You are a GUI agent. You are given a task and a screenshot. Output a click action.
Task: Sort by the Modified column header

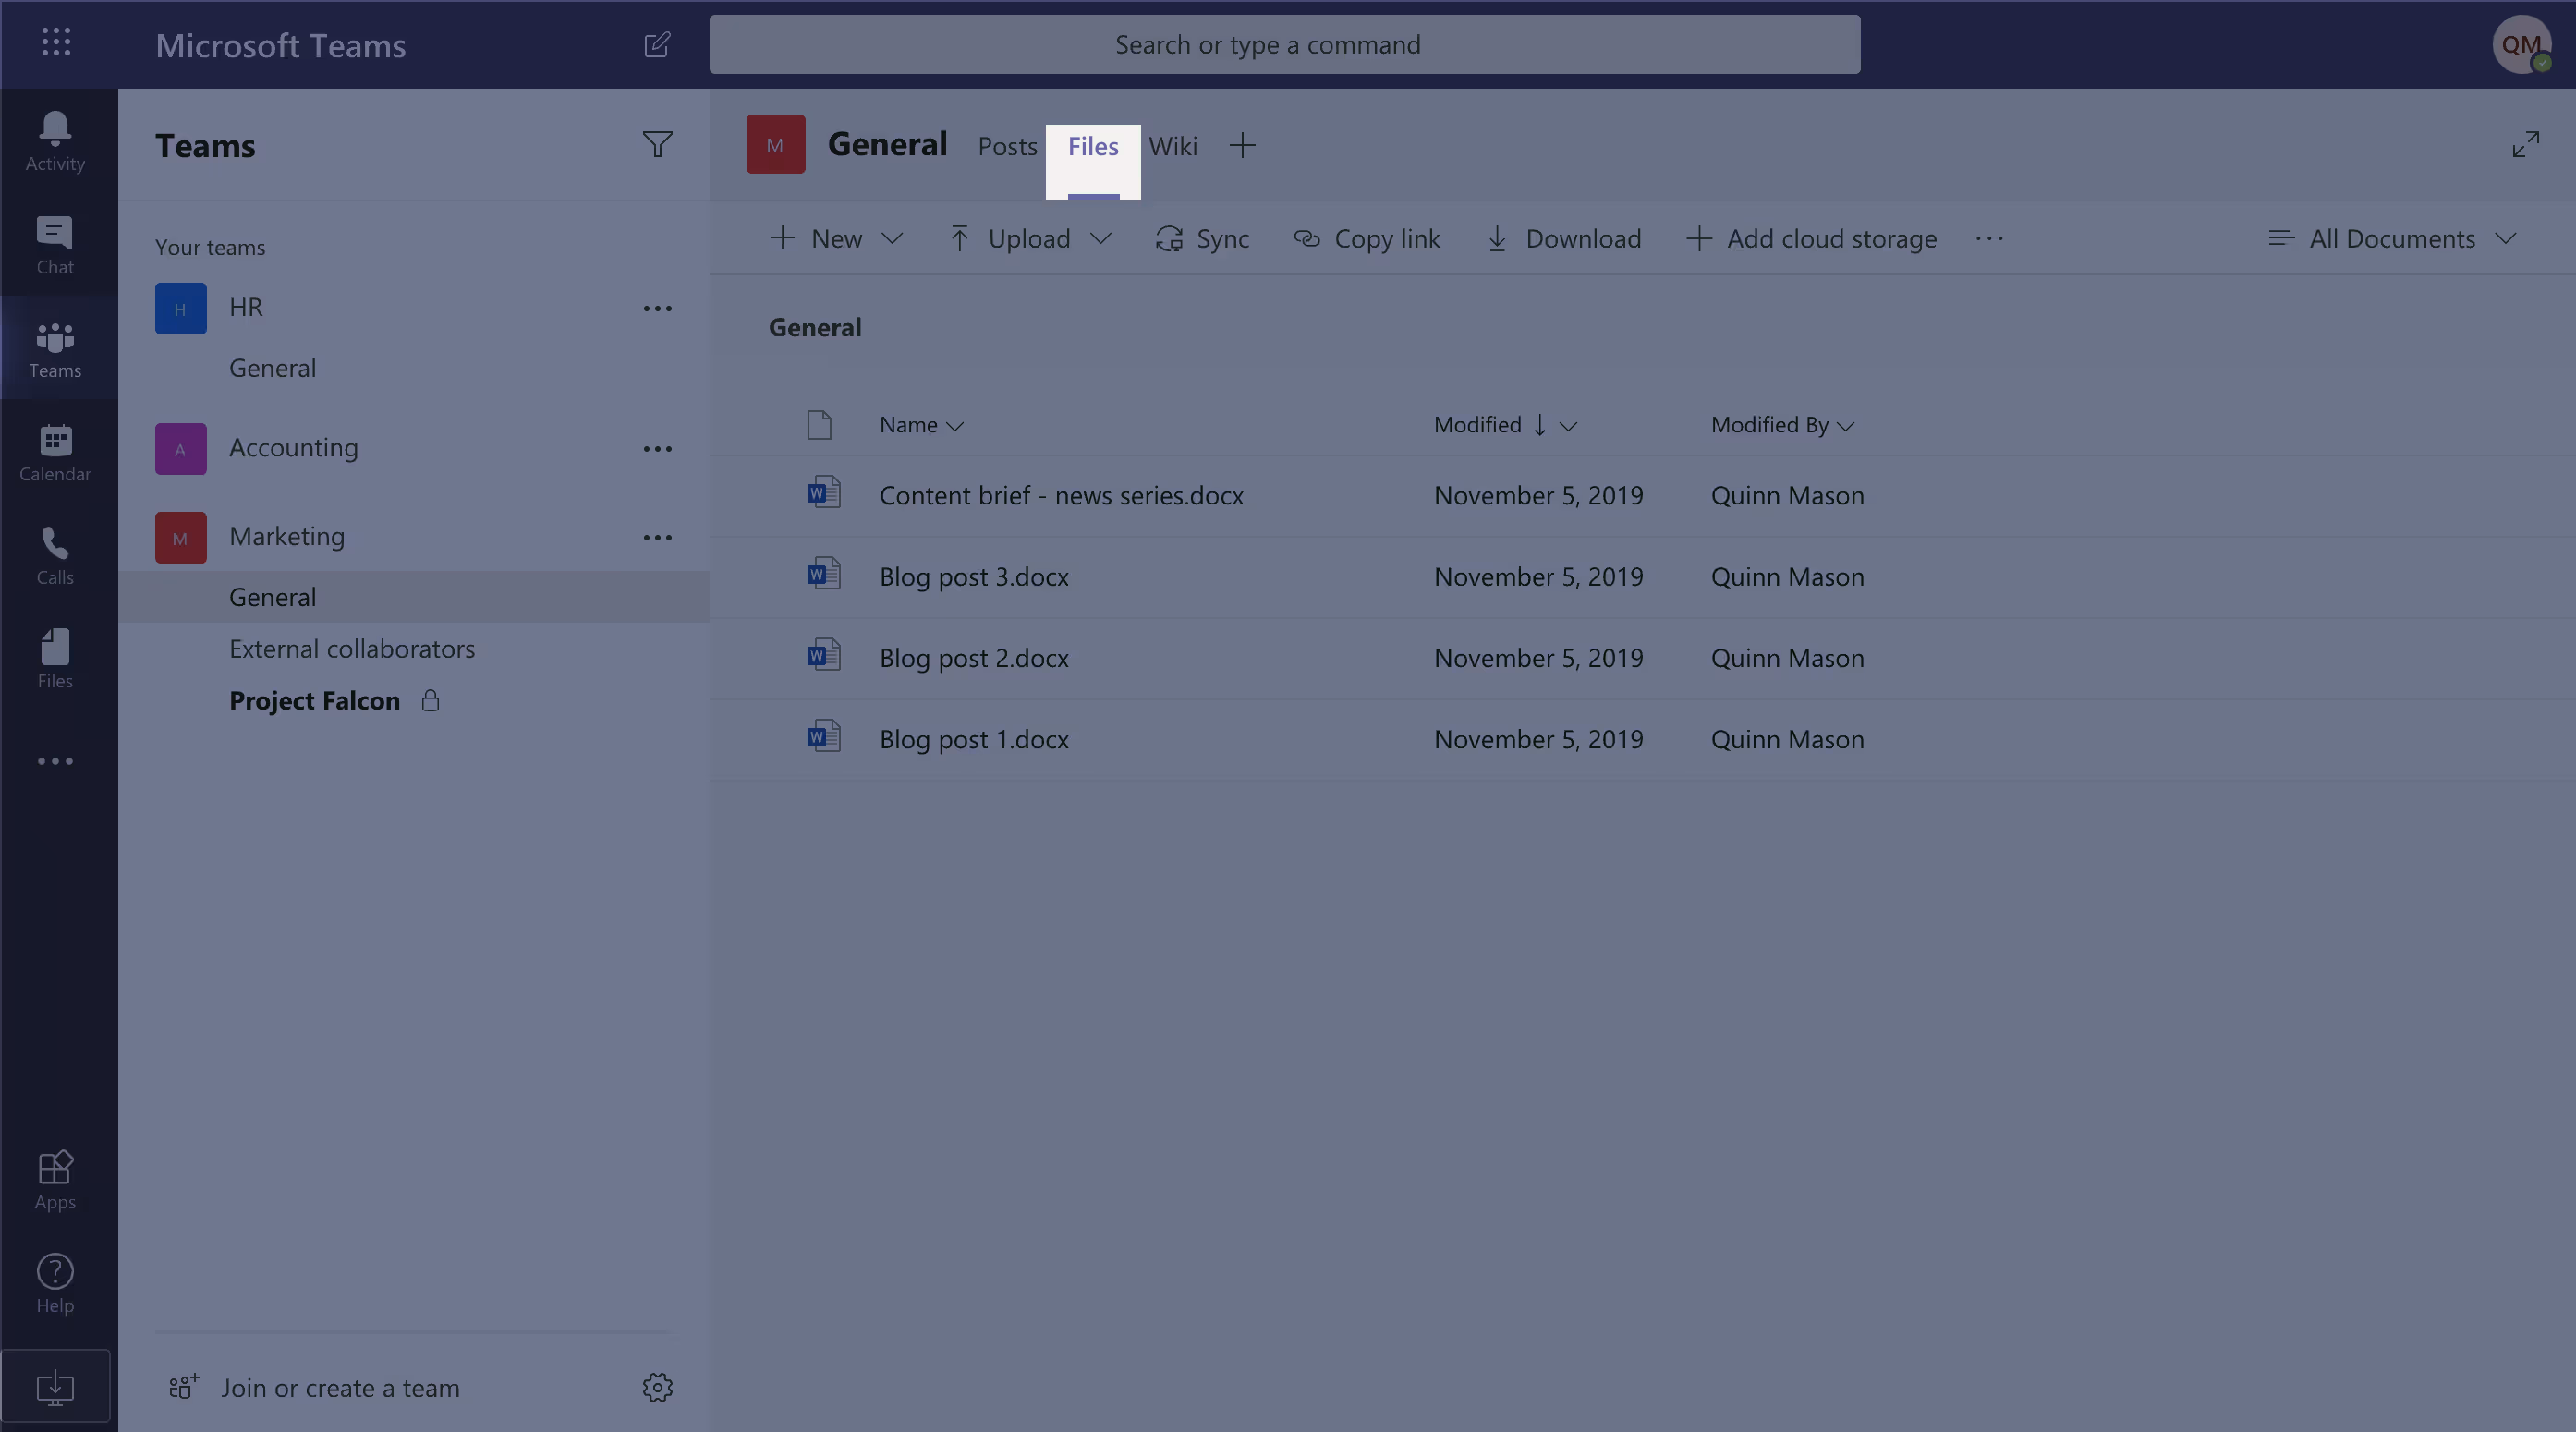(x=1478, y=425)
